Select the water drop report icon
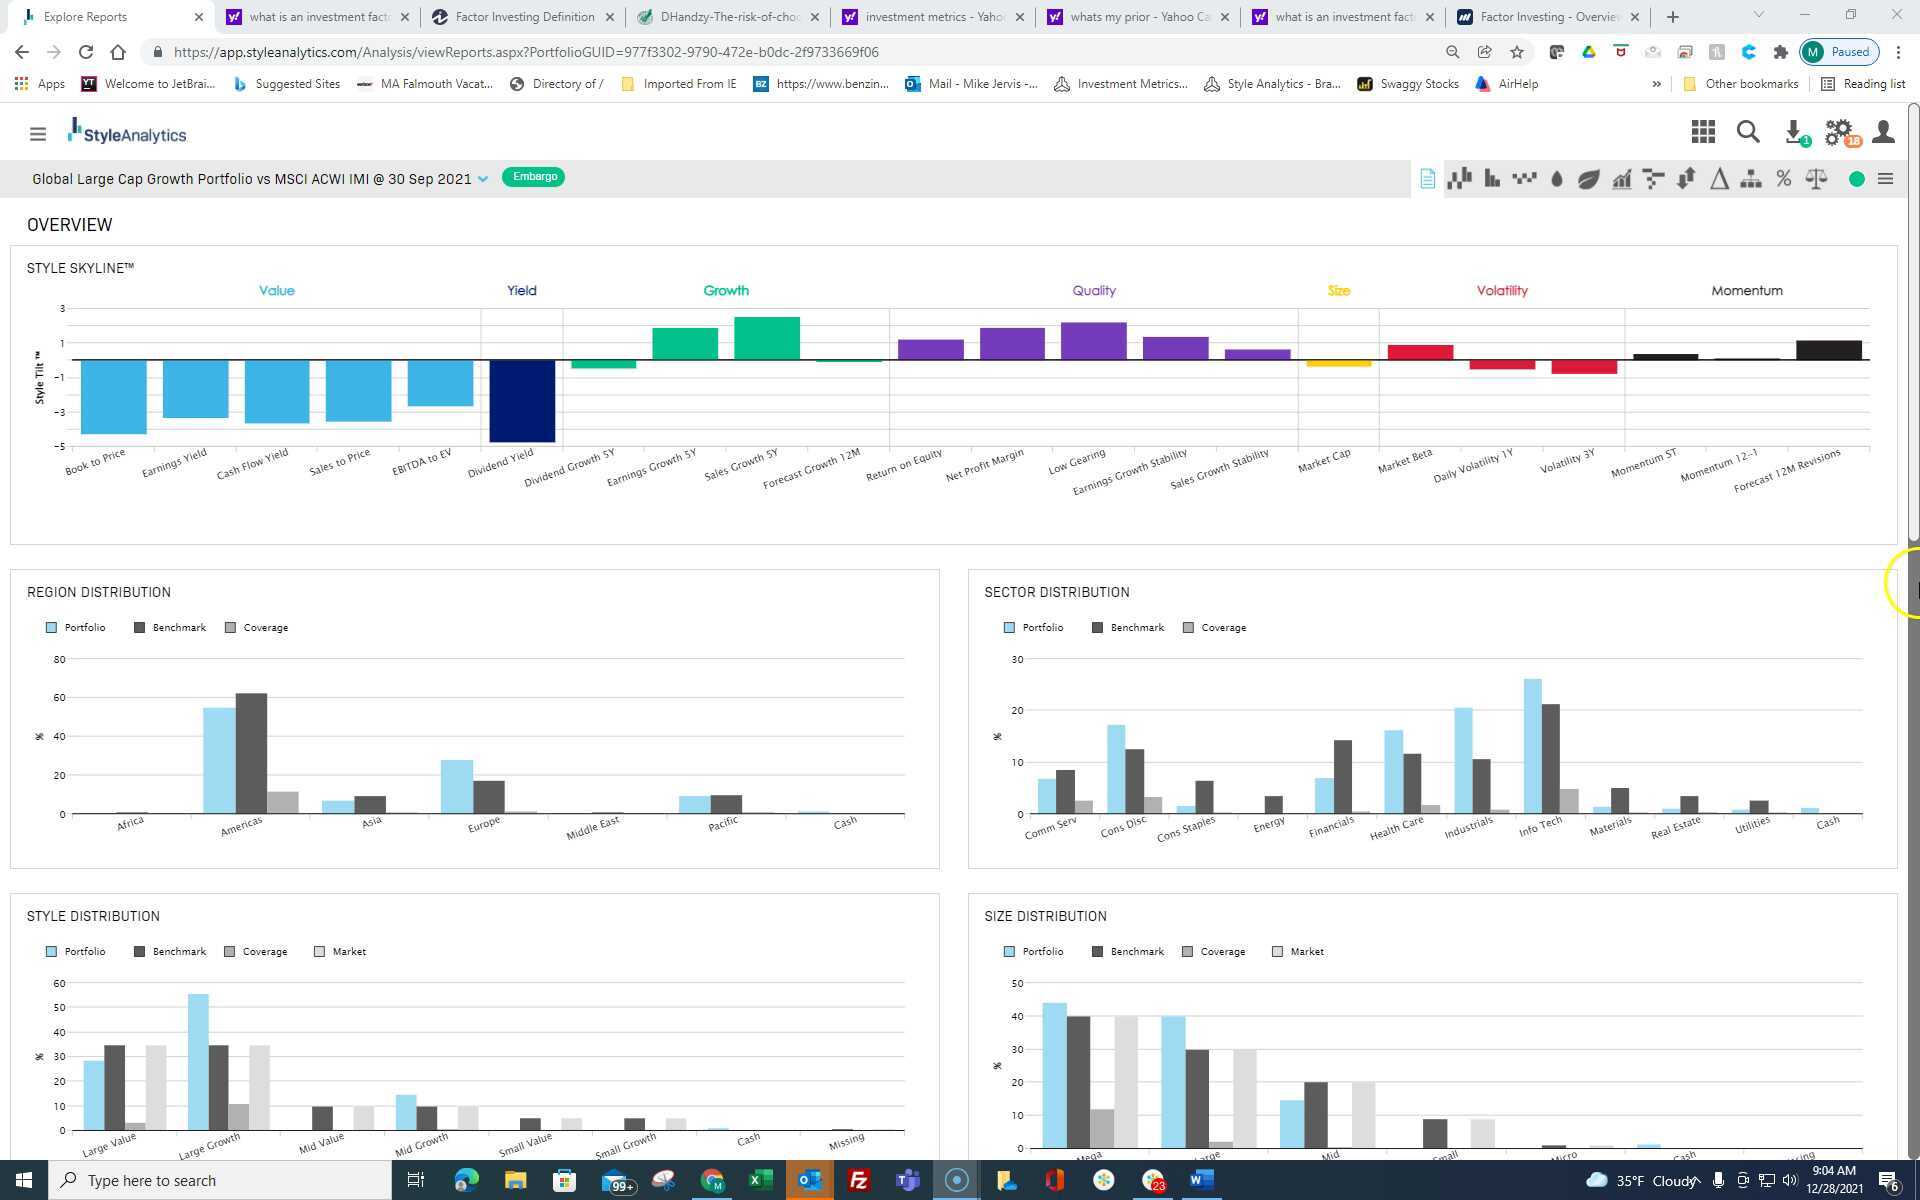Viewport: 1920px width, 1200px height. tap(1557, 179)
